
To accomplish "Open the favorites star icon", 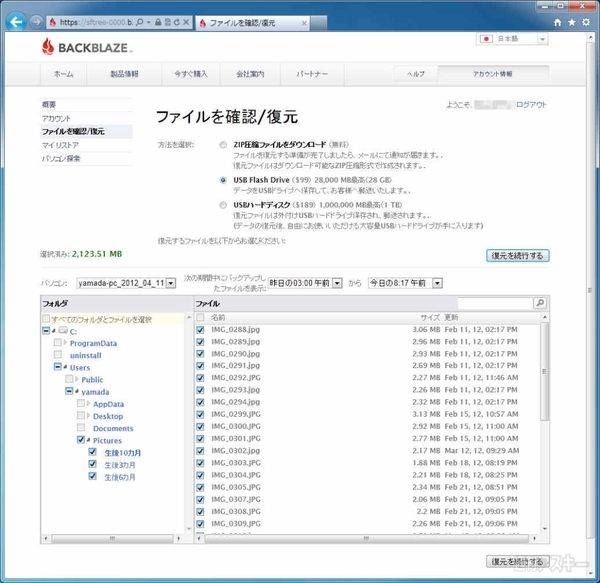I will pos(572,23).
